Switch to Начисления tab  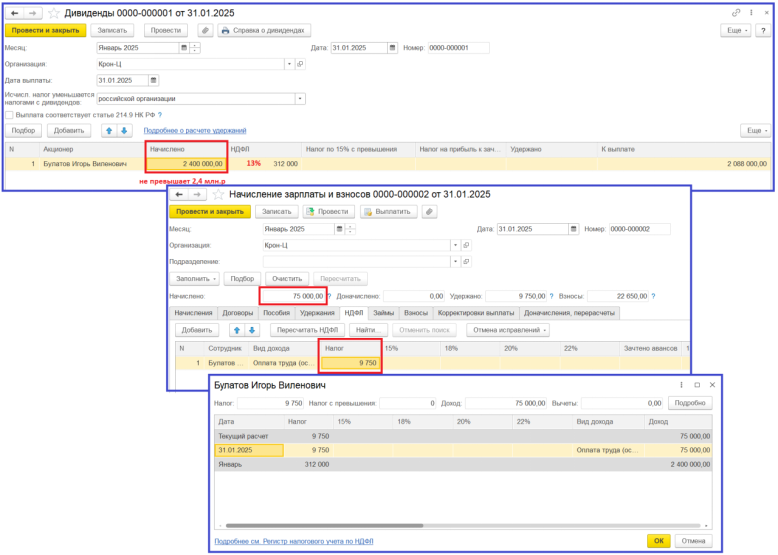194,313
